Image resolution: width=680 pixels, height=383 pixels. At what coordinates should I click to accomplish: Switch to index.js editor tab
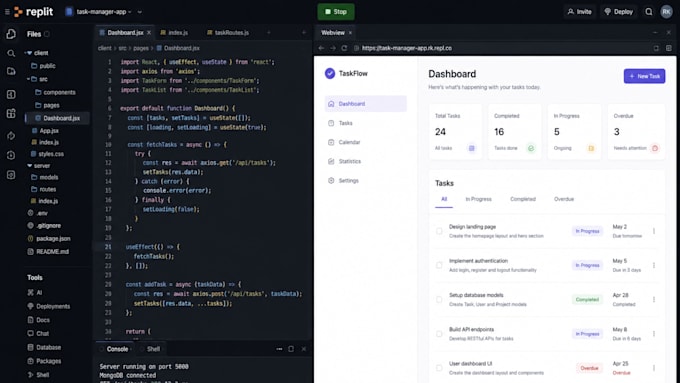point(174,33)
